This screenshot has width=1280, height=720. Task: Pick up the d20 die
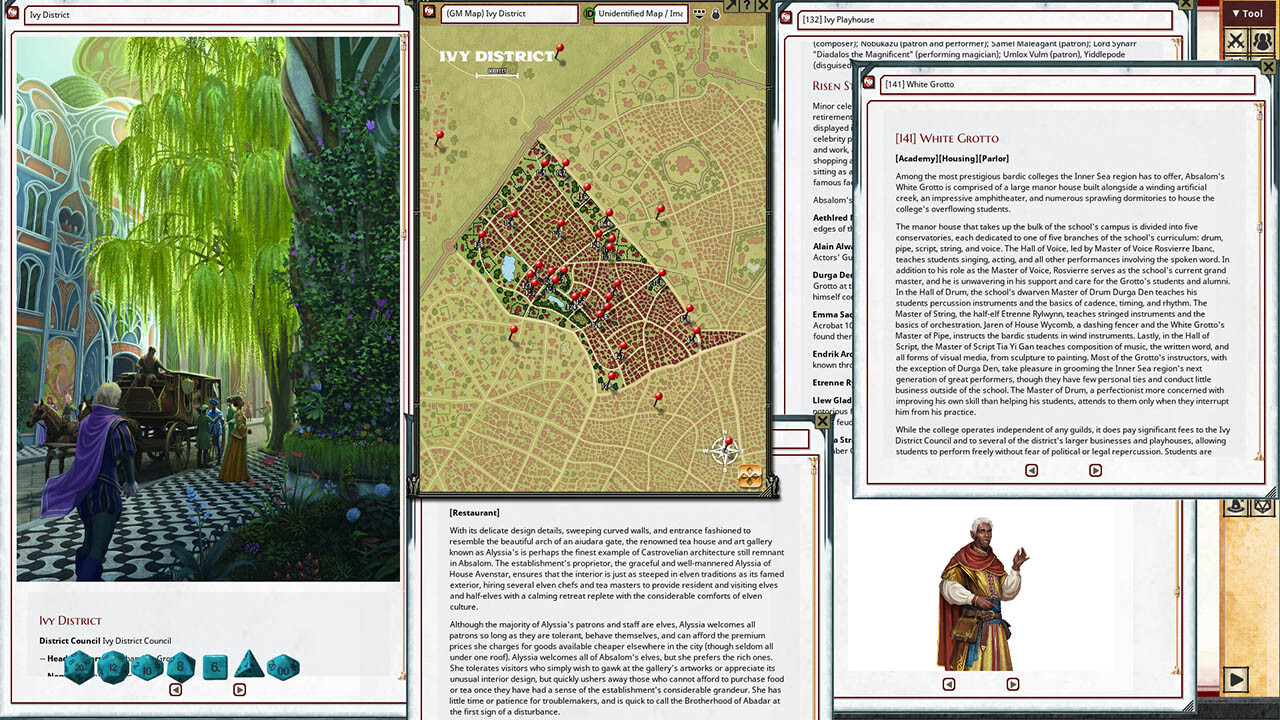tap(80, 667)
